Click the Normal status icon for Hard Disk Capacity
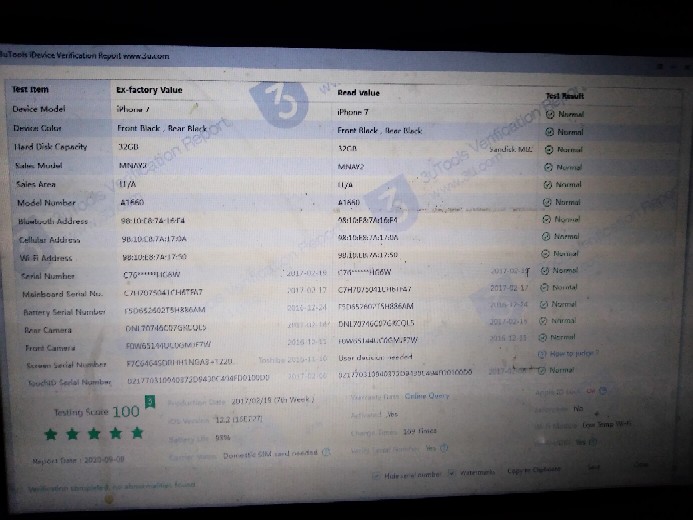Screen dimensions: 693x520 (x=548, y=149)
